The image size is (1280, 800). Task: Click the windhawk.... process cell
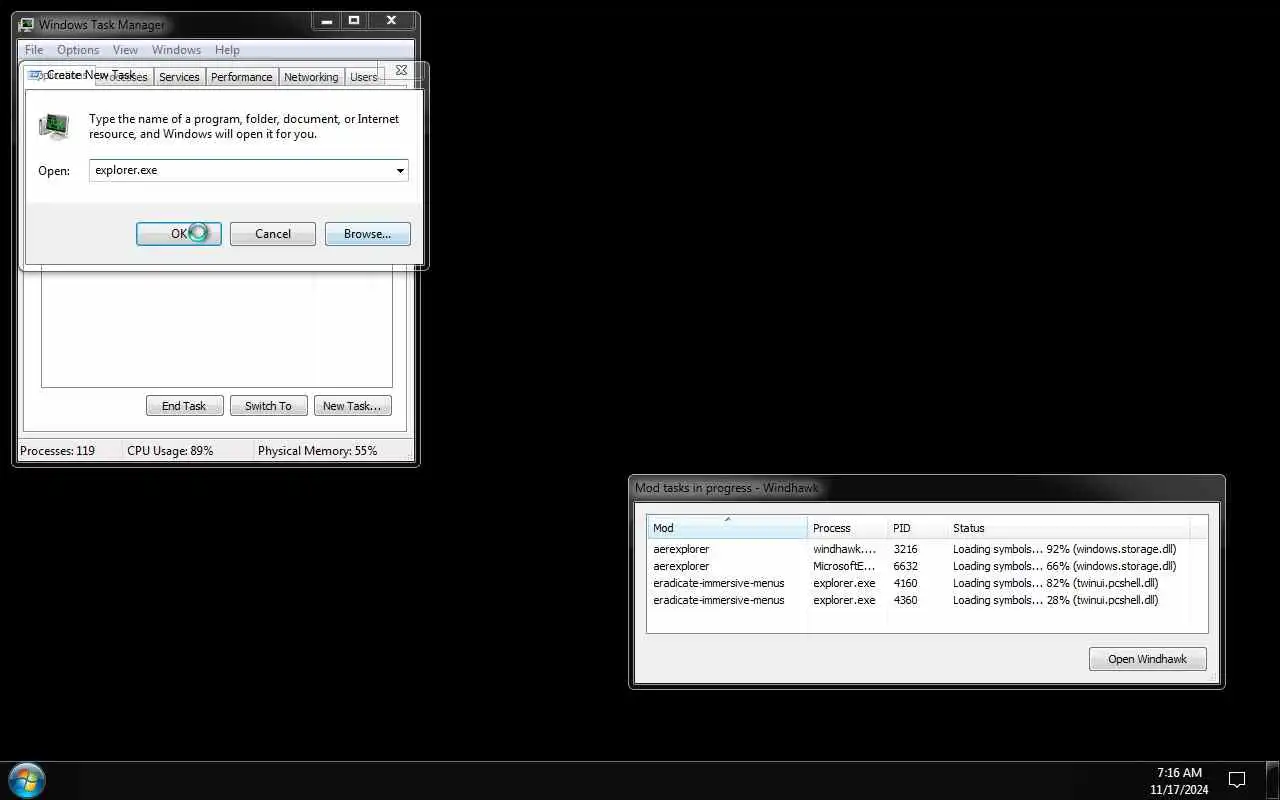point(844,549)
